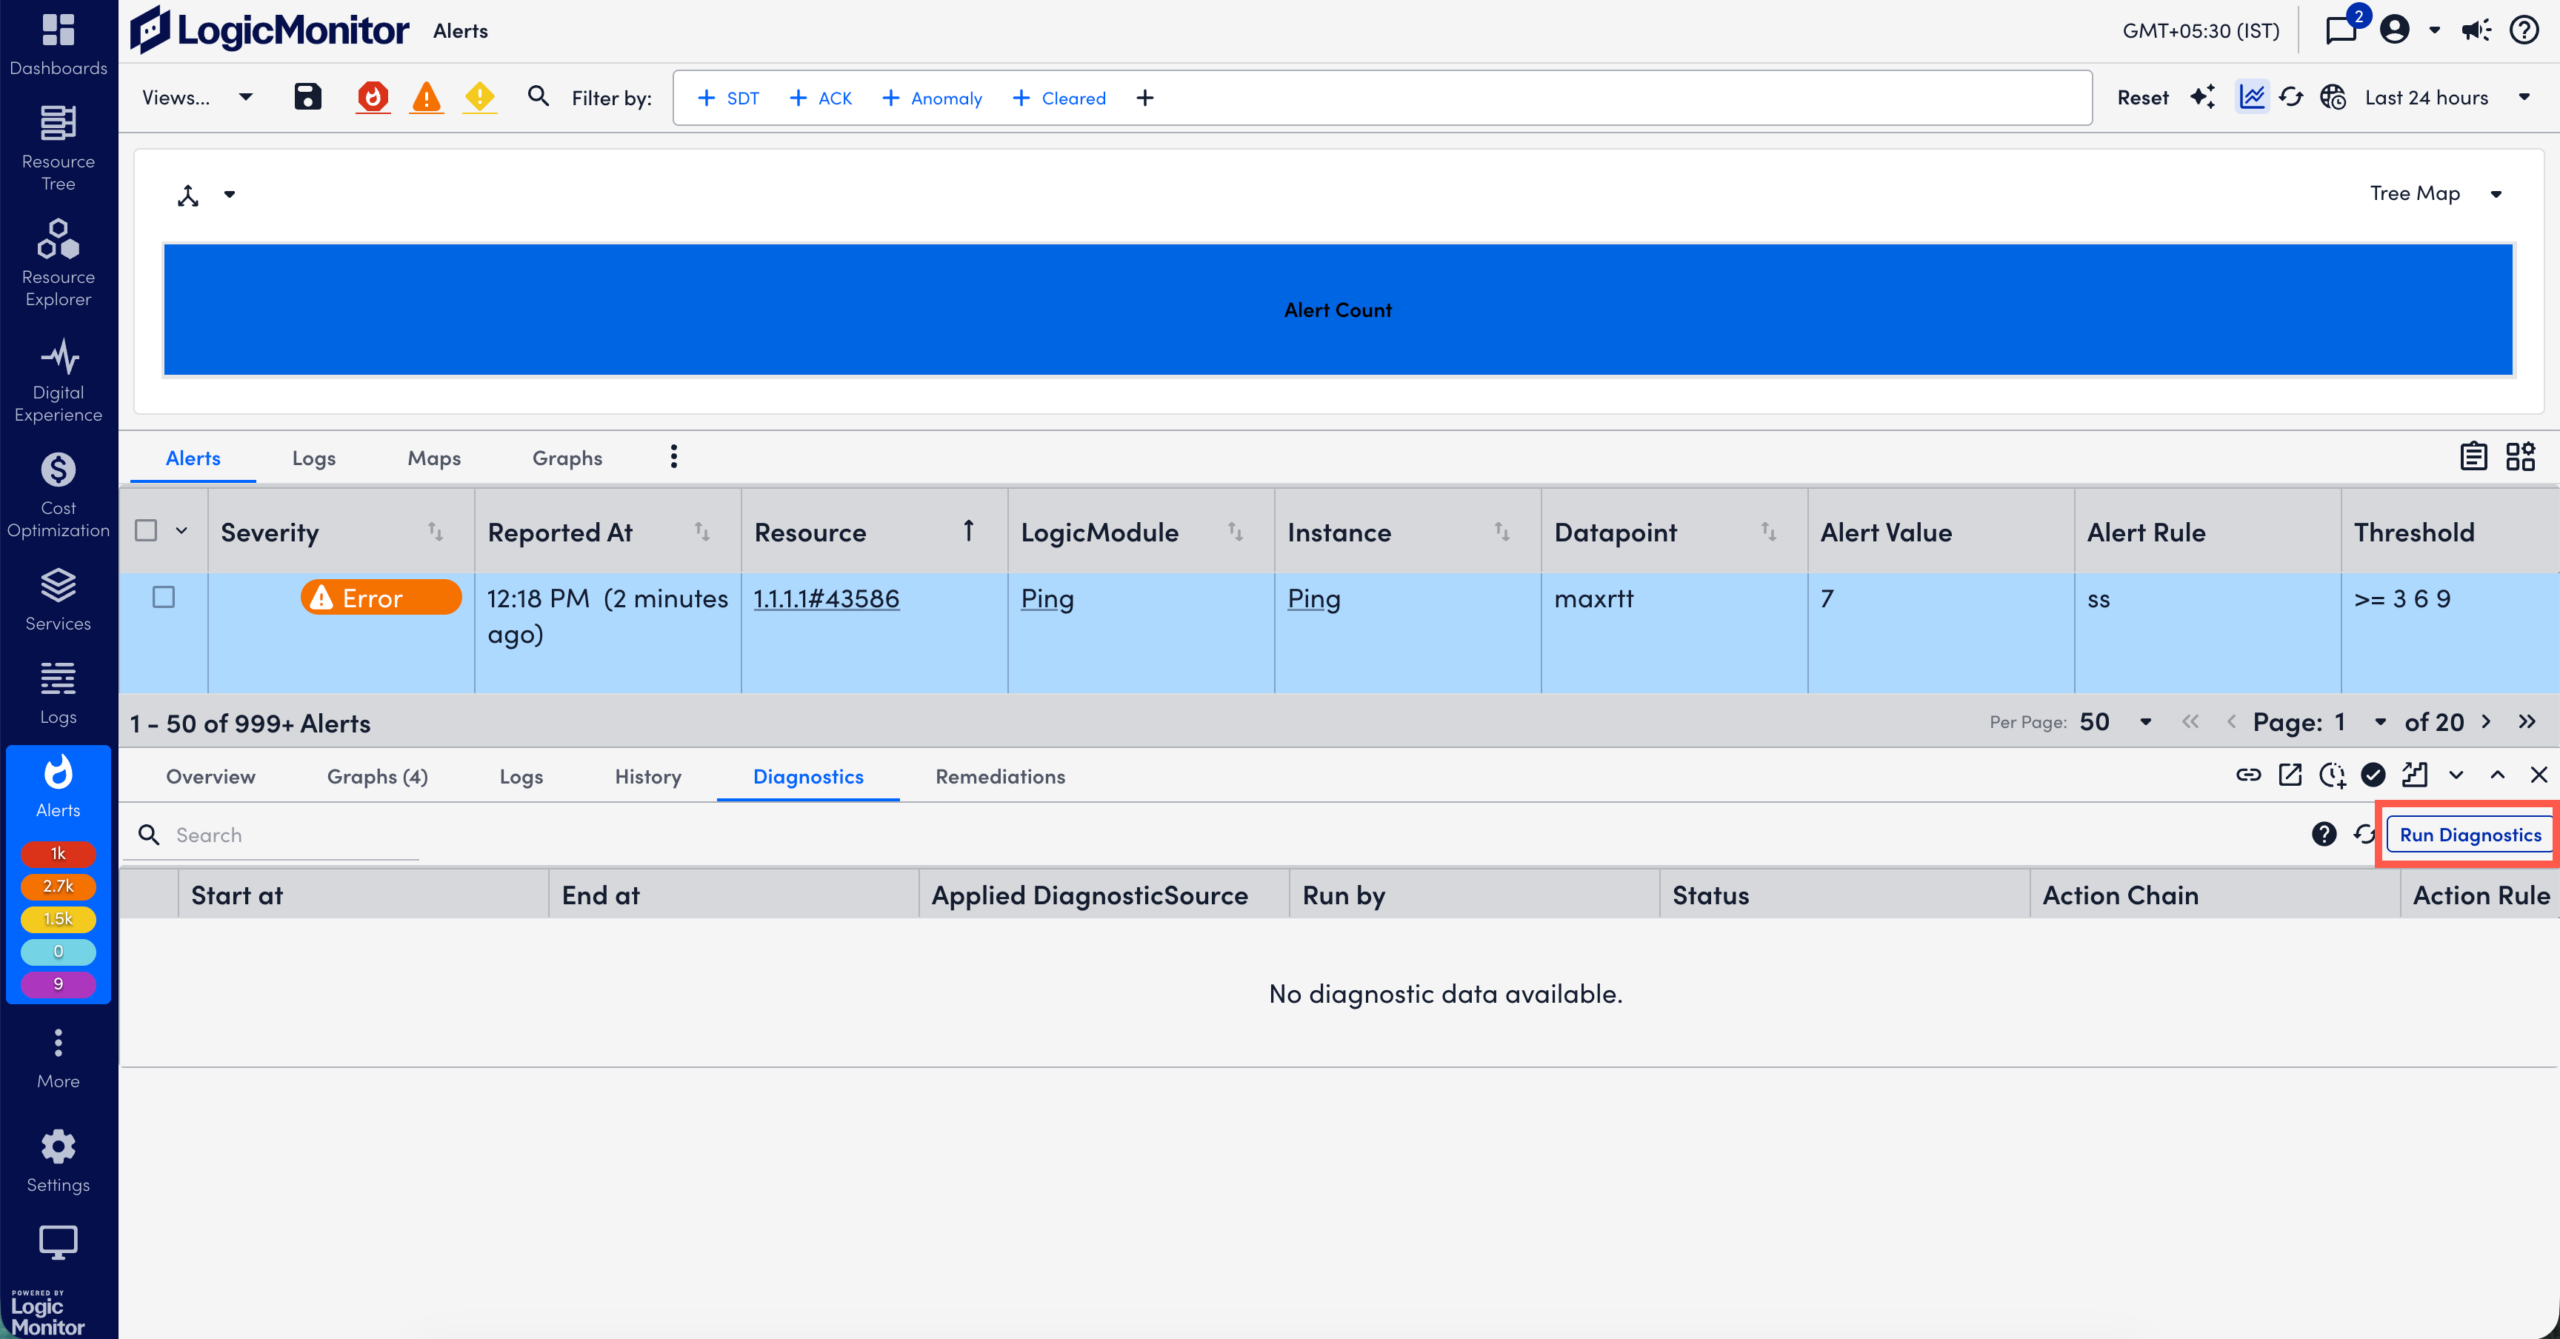This screenshot has height=1339, width=2560.
Task: Click the filter search magnifier icon
Action: tap(538, 97)
